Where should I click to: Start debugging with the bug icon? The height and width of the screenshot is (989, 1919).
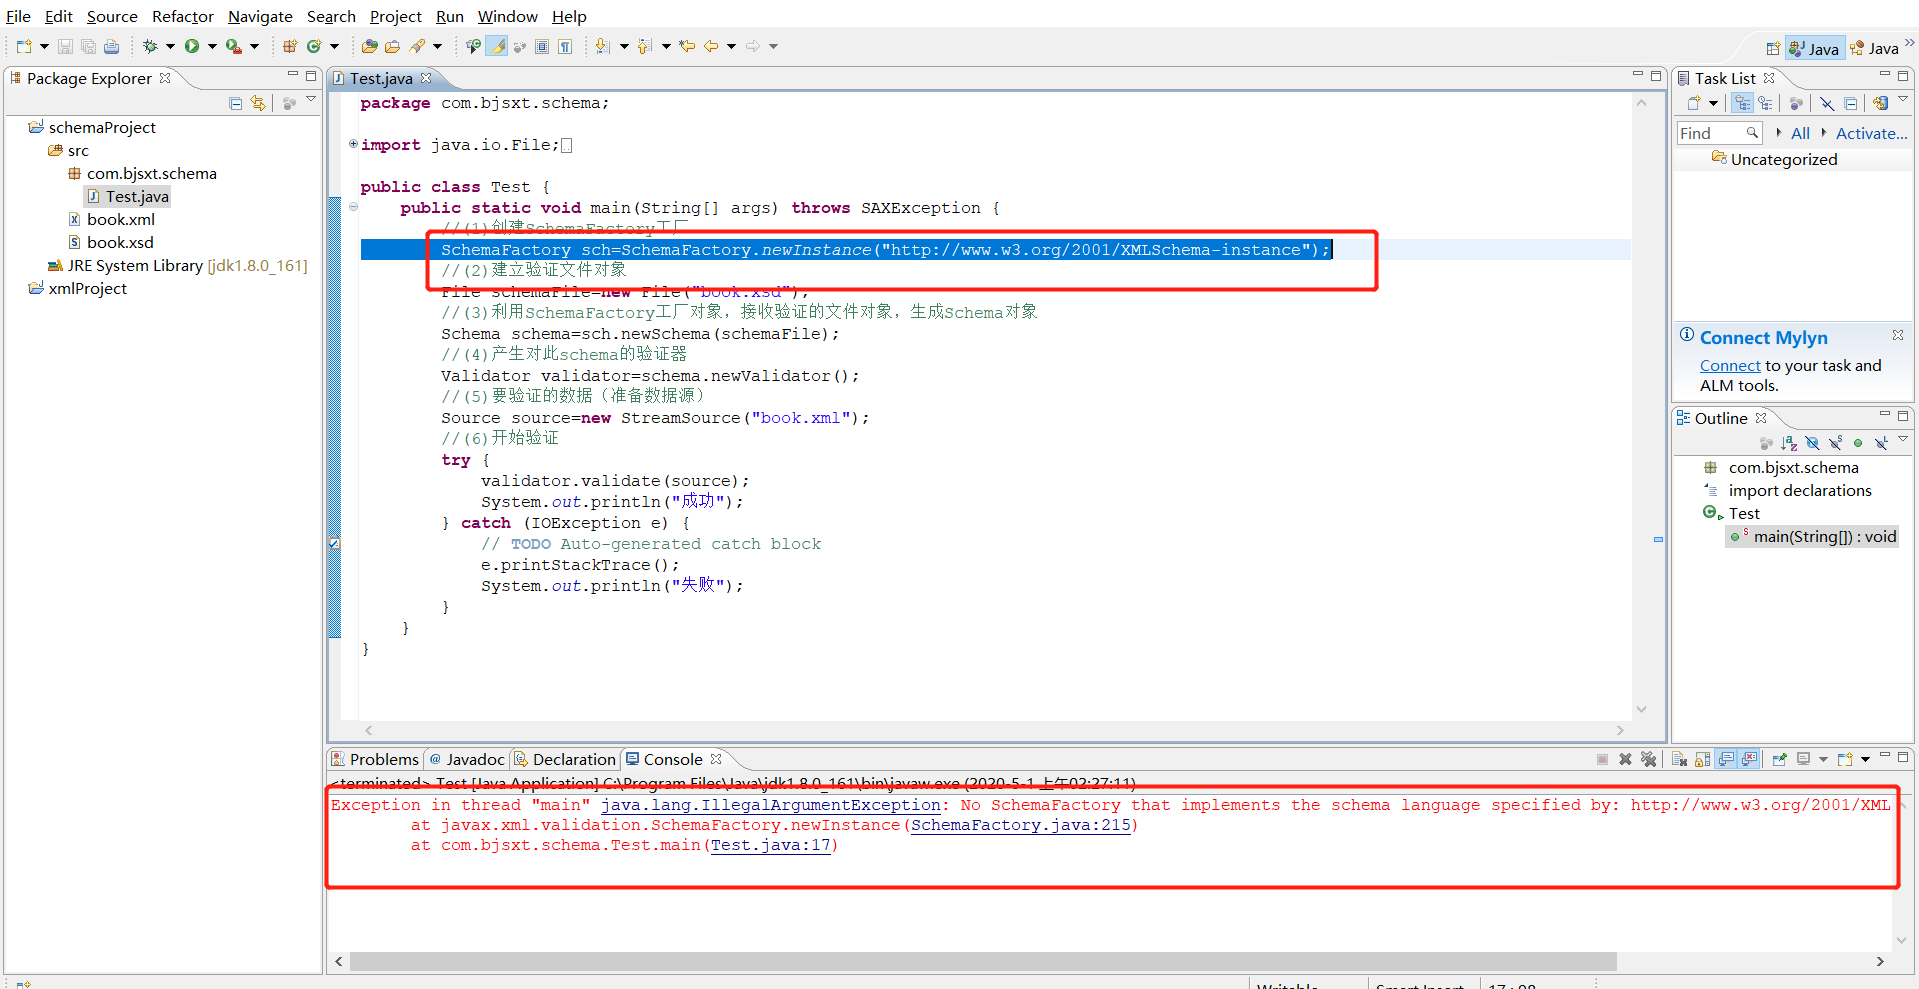(x=150, y=46)
